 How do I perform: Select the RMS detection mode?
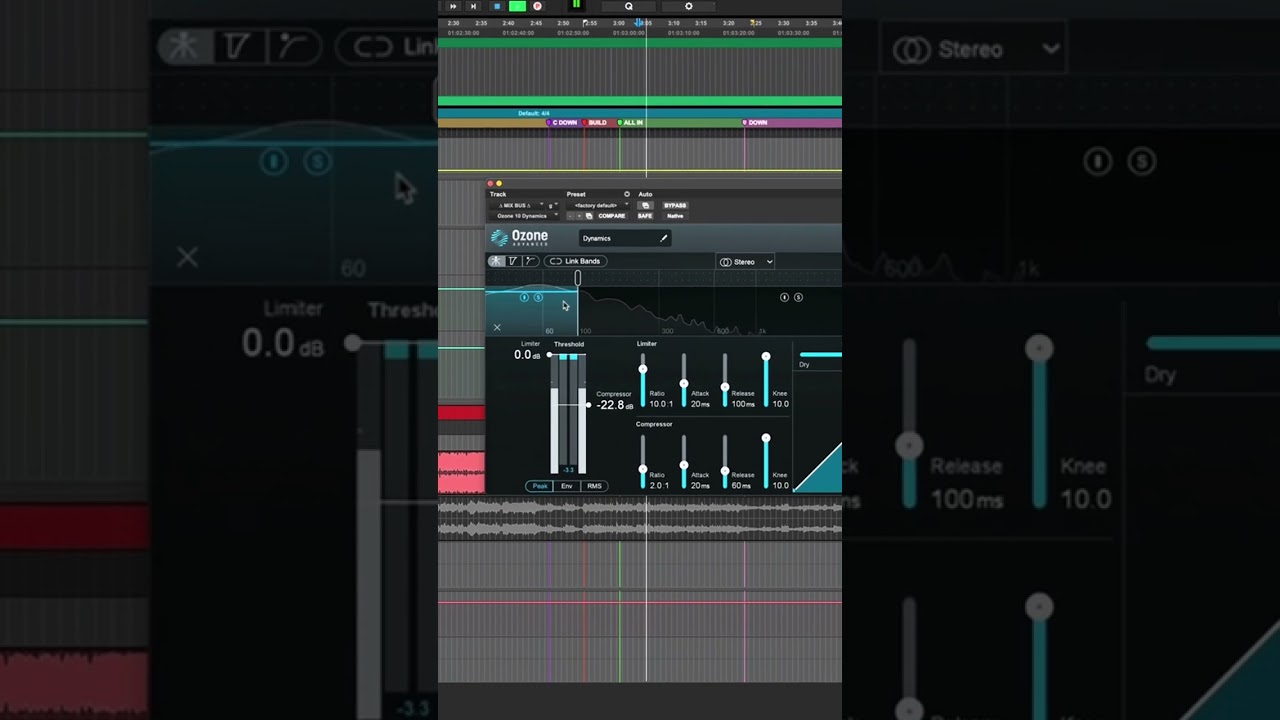[594, 486]
